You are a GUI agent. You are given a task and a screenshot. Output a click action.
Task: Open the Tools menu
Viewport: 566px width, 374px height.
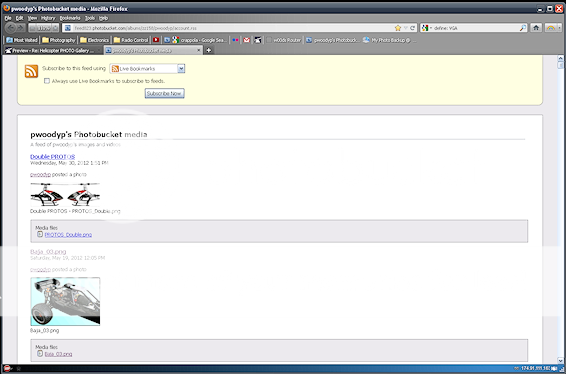[90, 18]
